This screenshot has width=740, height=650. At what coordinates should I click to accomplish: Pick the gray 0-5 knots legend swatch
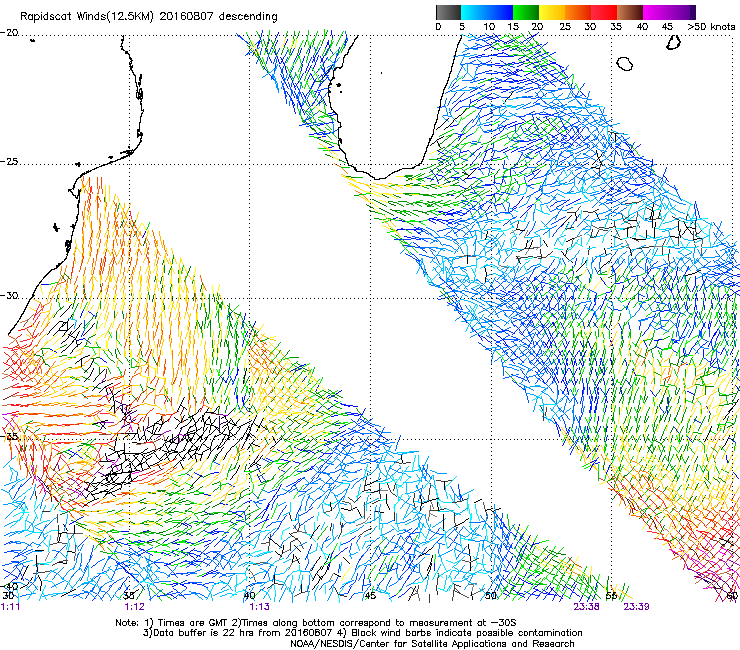pyautogui.click(x=448, y=12)
